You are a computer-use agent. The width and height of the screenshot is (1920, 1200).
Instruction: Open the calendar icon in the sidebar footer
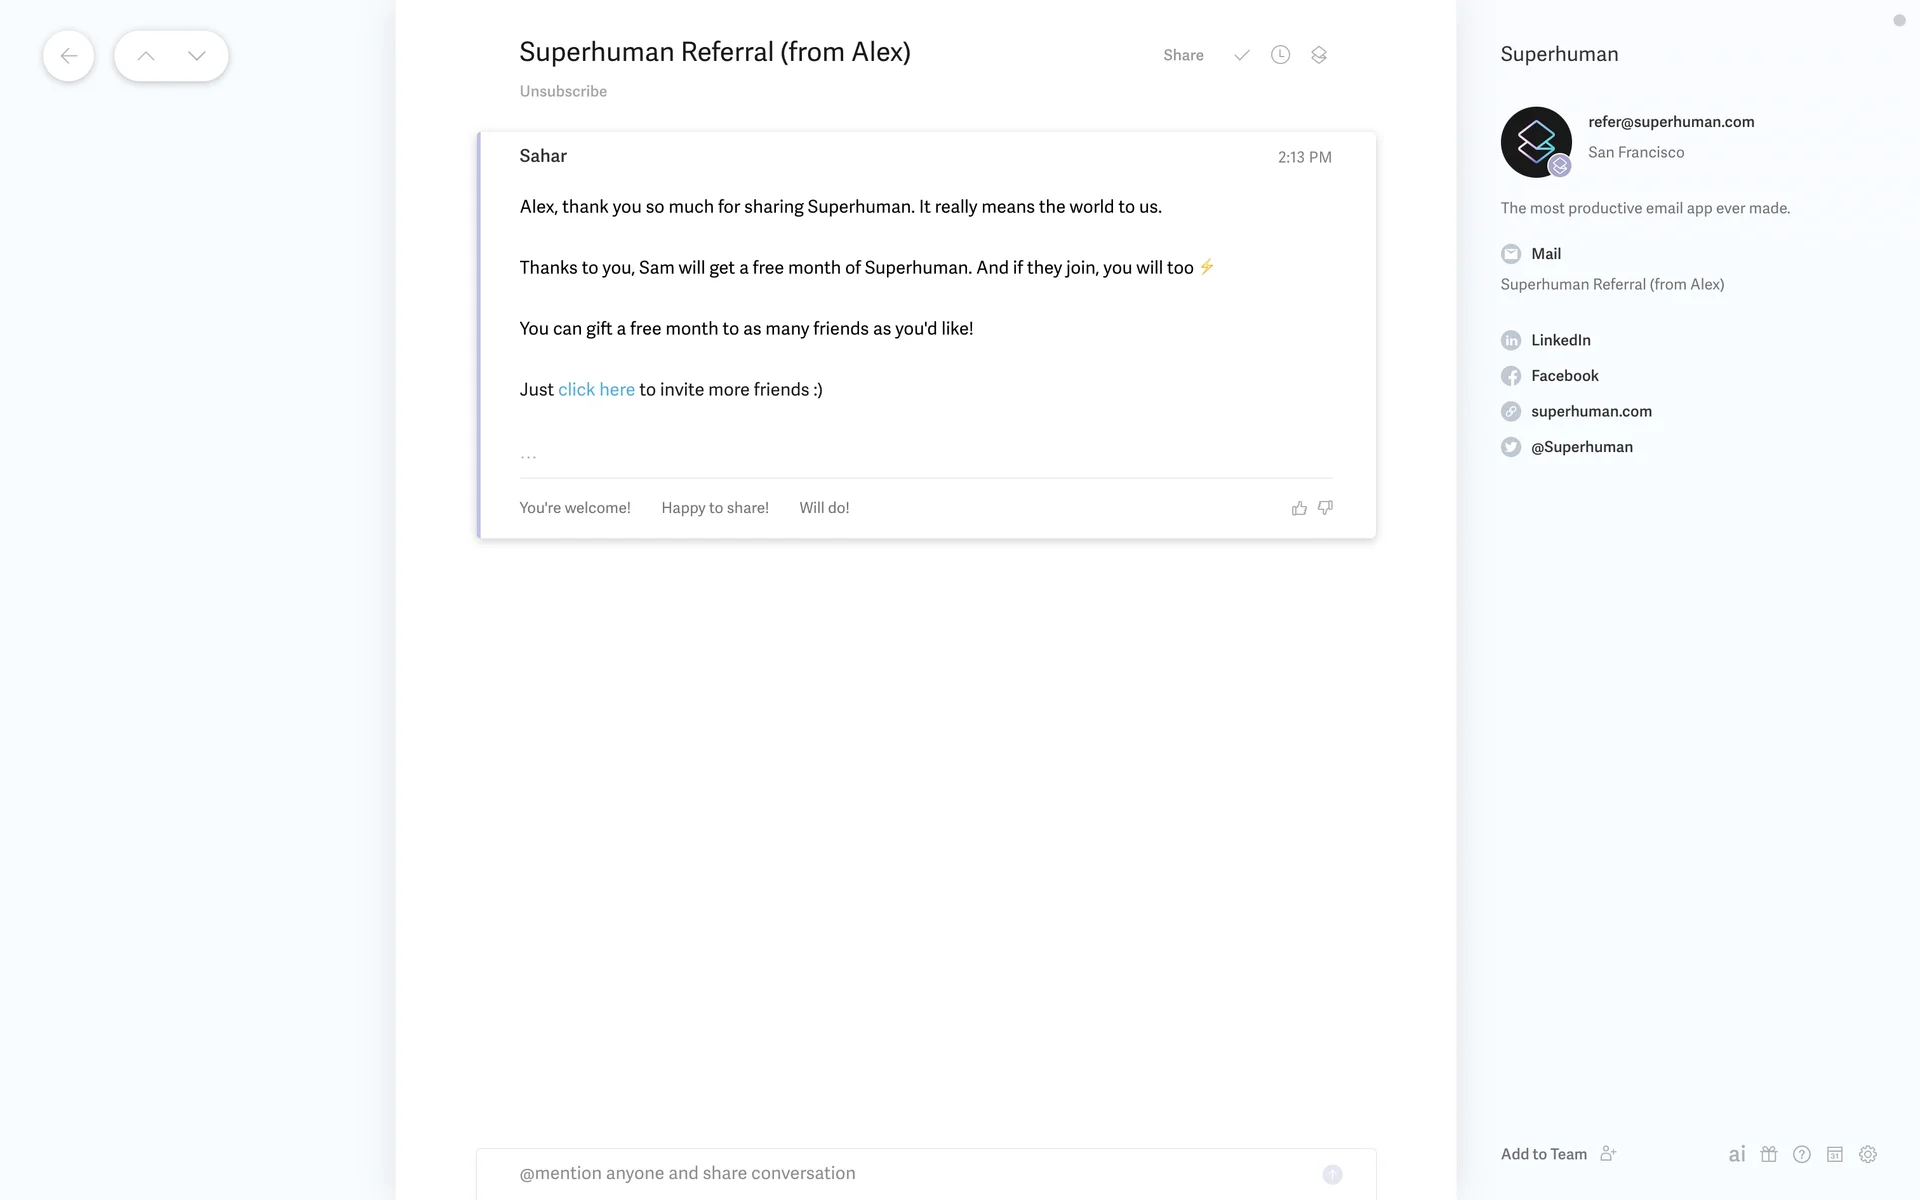1835,1154
